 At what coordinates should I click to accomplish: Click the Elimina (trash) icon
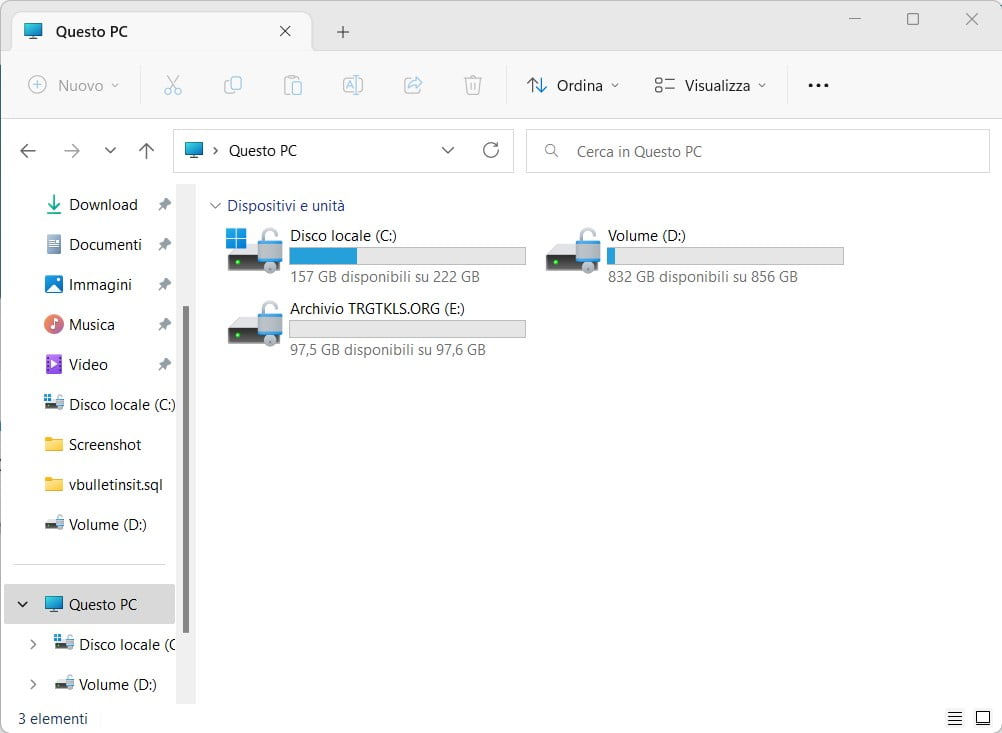coord(472,85)
